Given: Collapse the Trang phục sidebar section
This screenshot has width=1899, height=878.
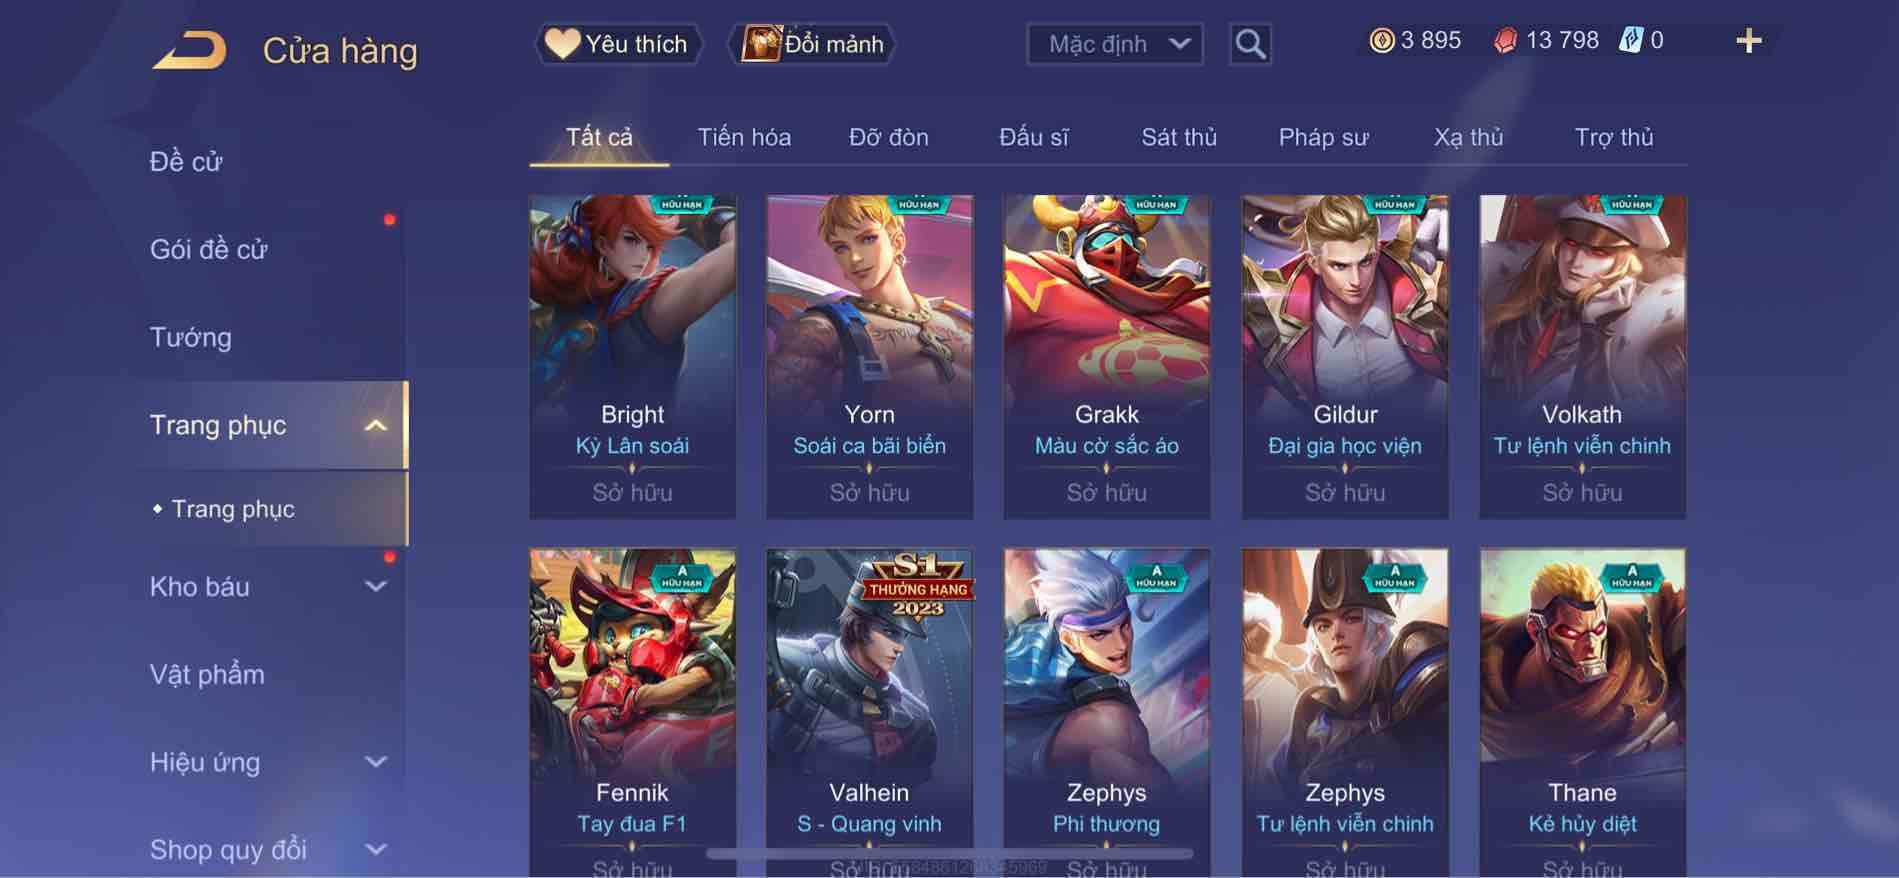Looking at the screenshot, I should 376,425.
